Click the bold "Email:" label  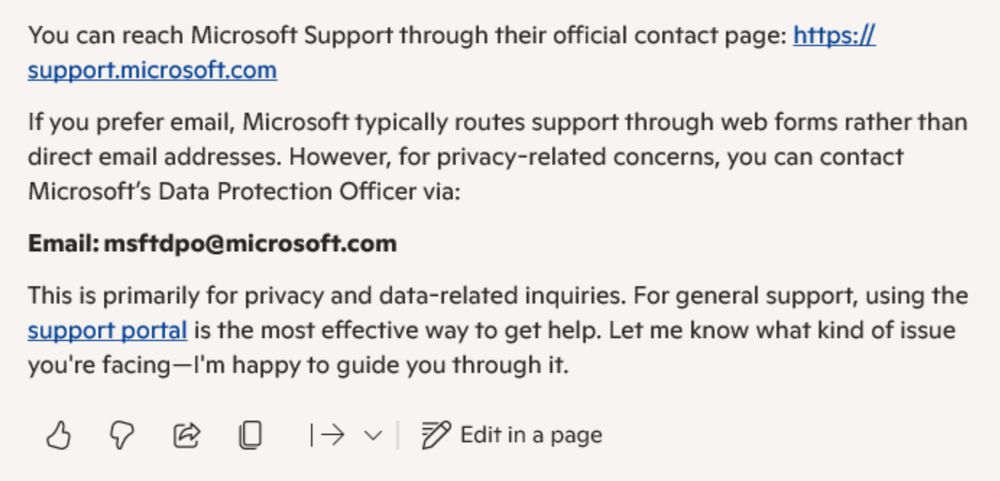63,243
